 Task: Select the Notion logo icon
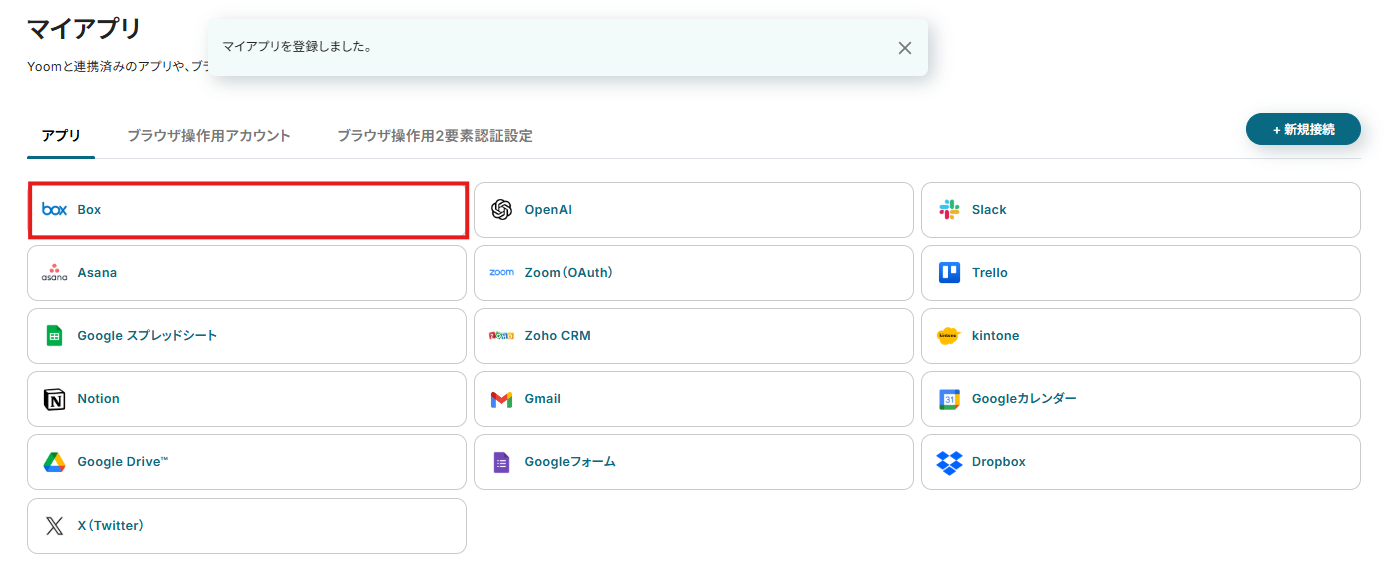pos(54,399)
